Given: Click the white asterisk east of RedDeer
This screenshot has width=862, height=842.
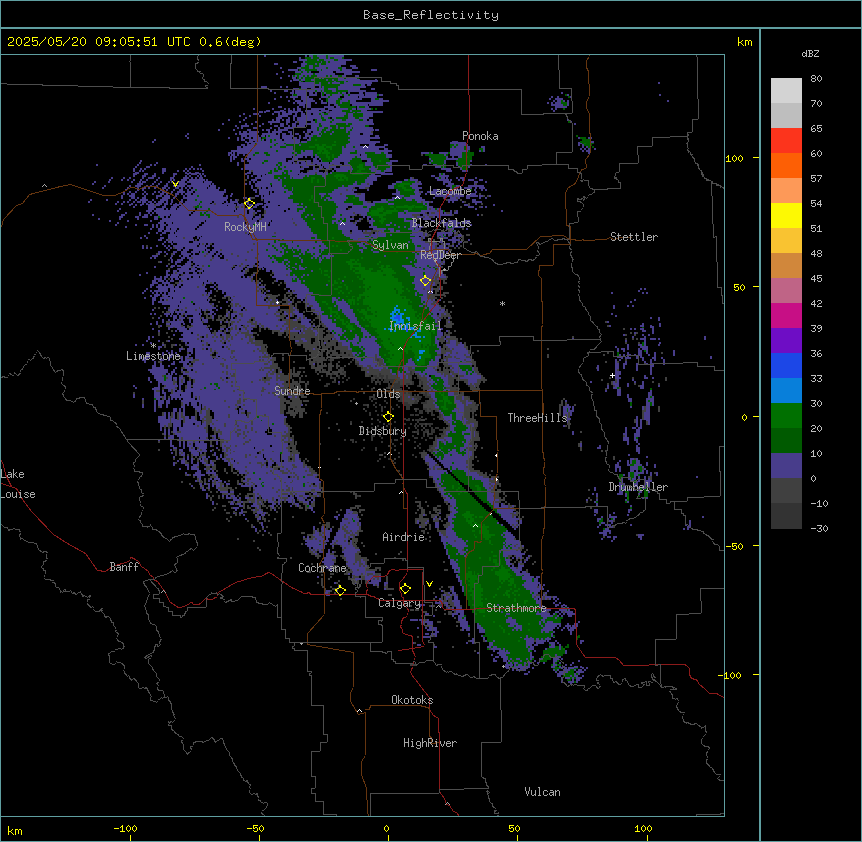Looking at the screenshot, I should point(502,303).
